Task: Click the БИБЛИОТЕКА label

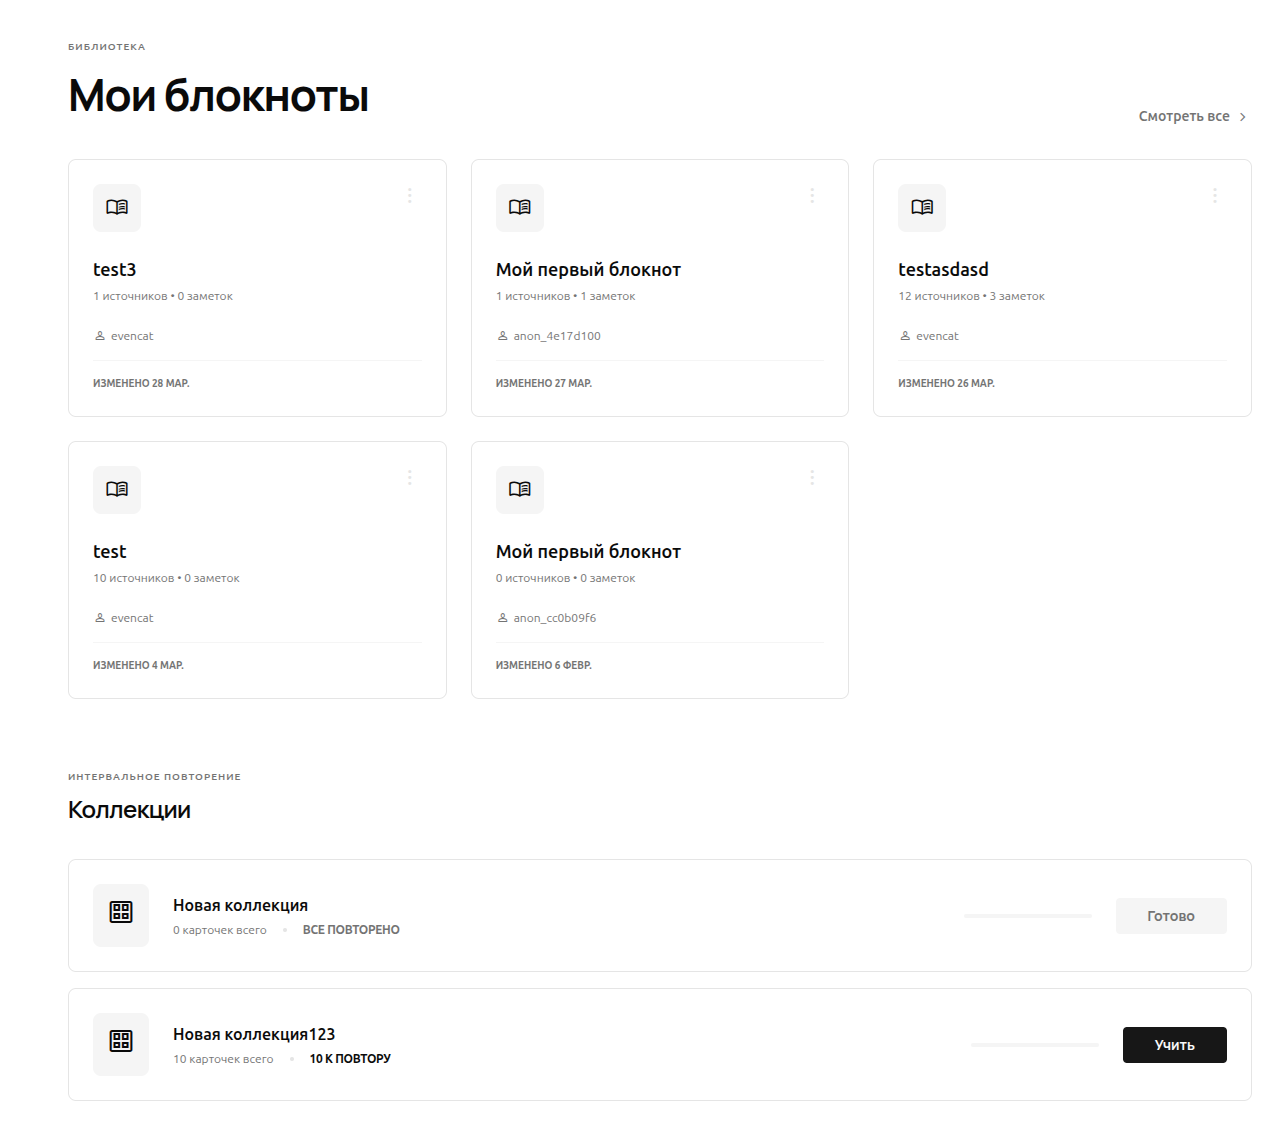Action: pos(107,47)
